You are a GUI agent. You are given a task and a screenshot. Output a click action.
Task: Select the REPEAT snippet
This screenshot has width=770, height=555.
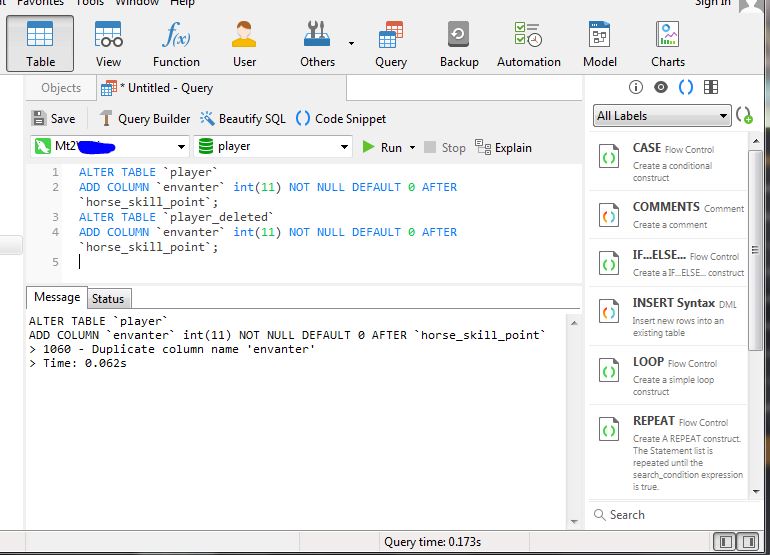pos(668,452)
